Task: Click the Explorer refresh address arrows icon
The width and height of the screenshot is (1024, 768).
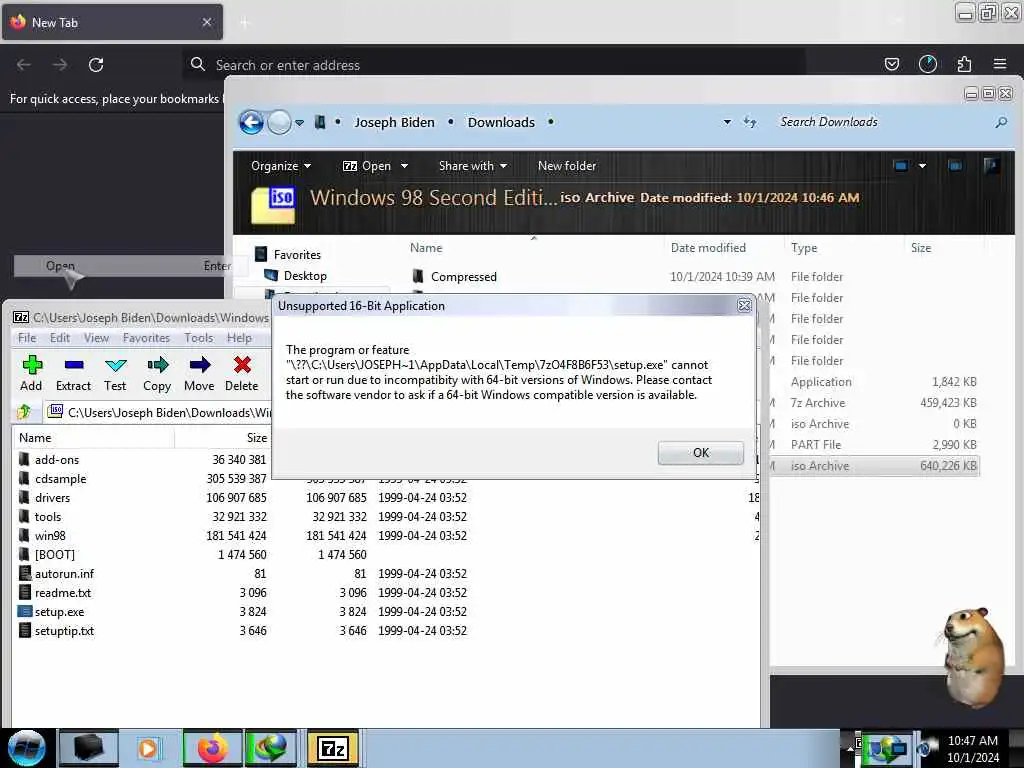Action: pos(750,122)
